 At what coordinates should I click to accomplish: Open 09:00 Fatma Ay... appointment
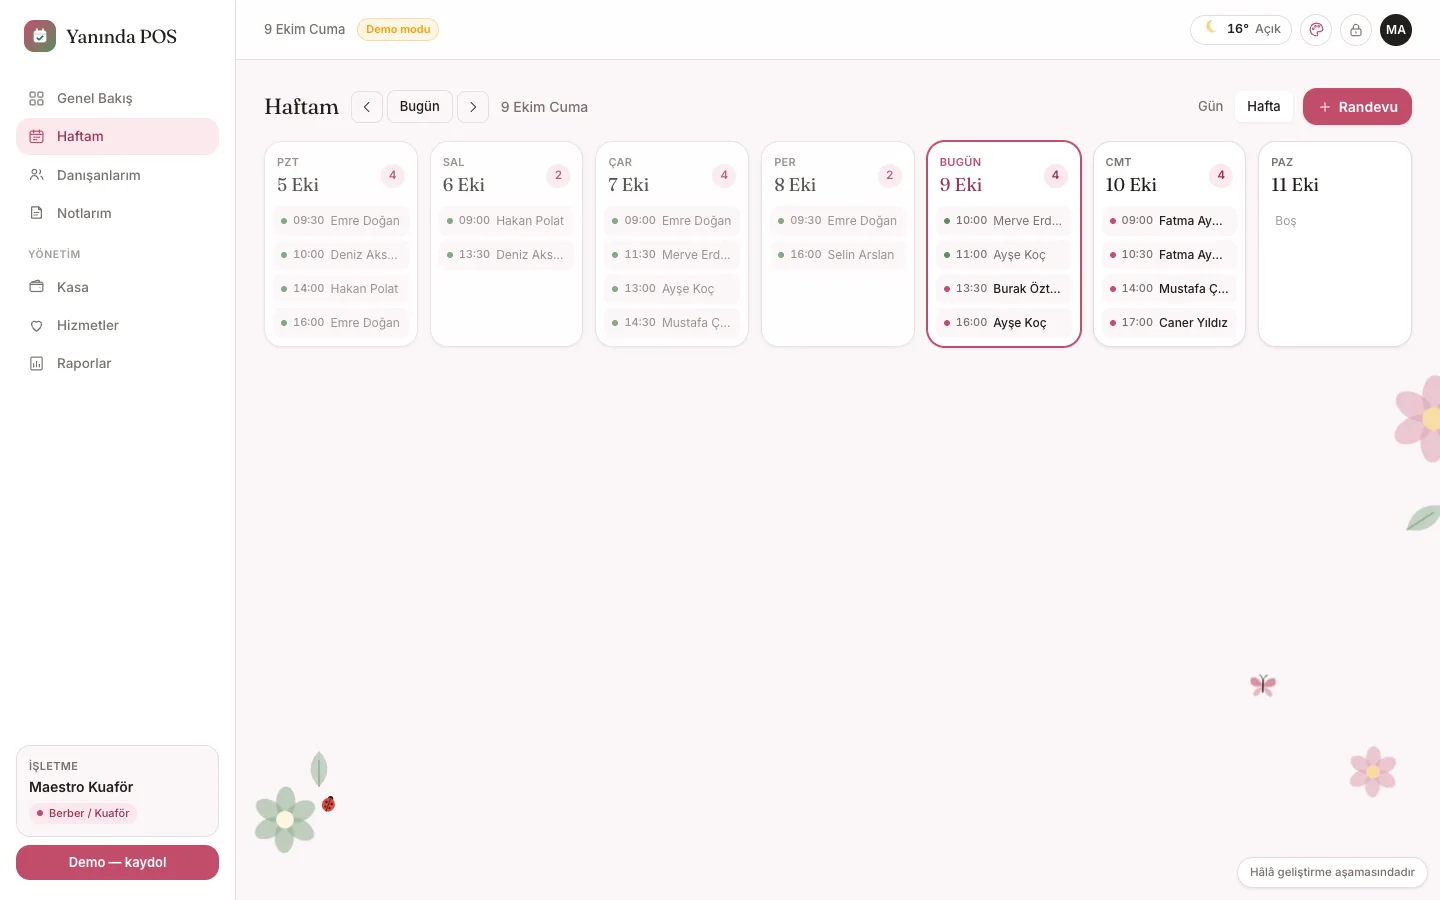click(1169, 221)
